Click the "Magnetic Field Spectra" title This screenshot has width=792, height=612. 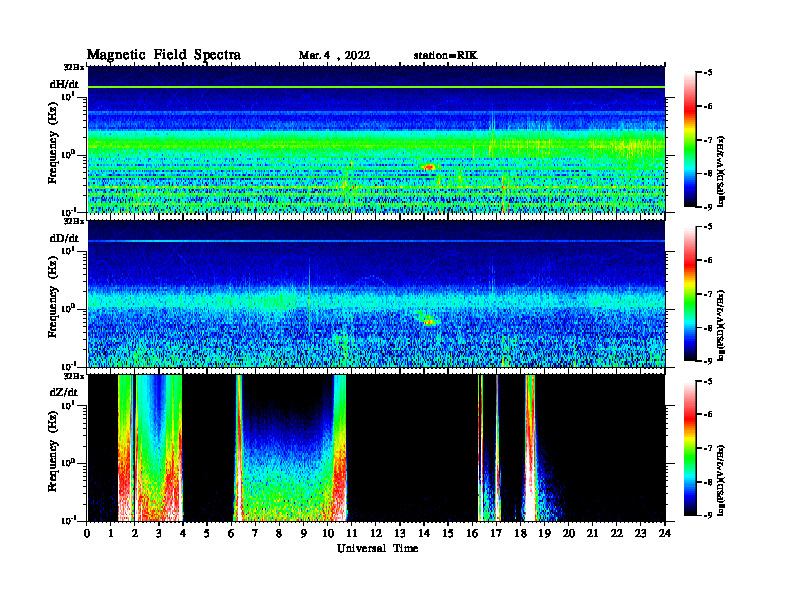point(163,55)
